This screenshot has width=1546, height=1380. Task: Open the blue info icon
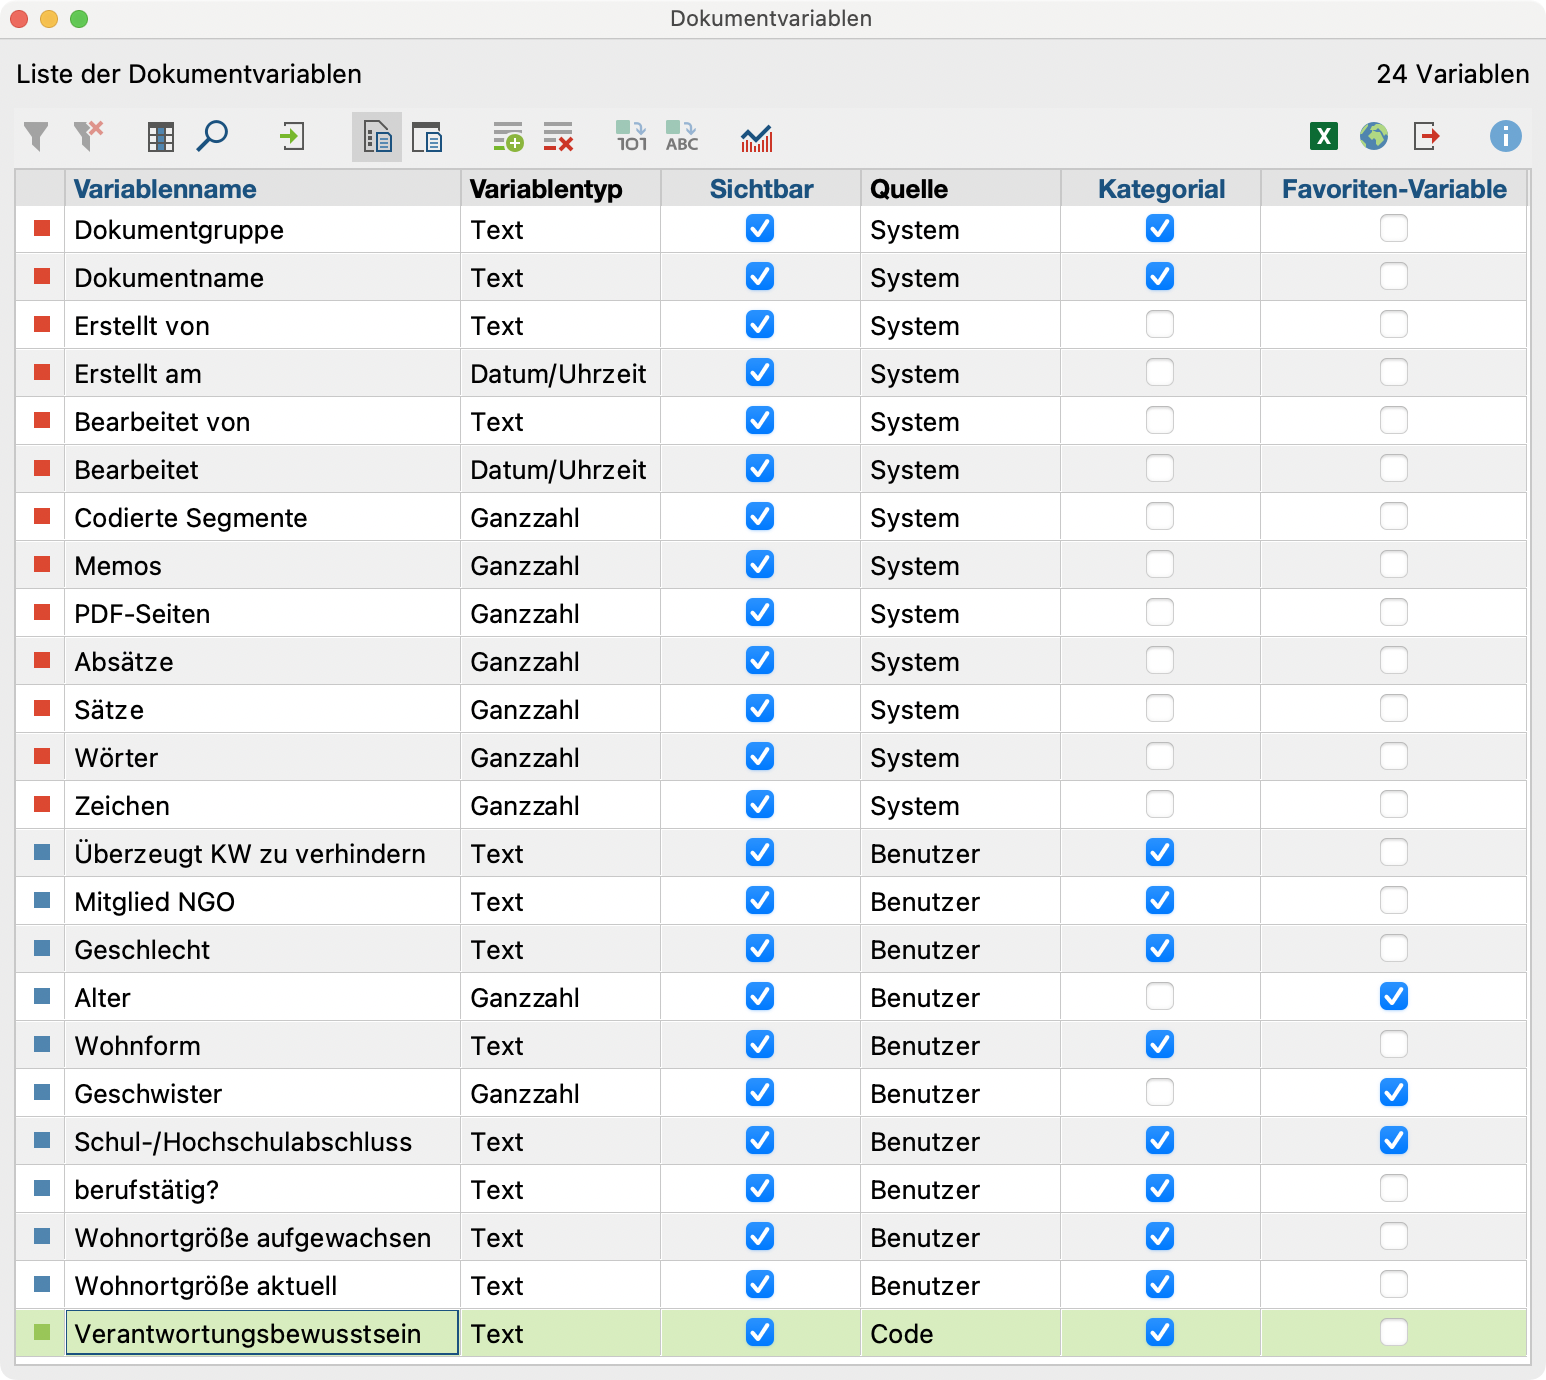[1505, 136]
